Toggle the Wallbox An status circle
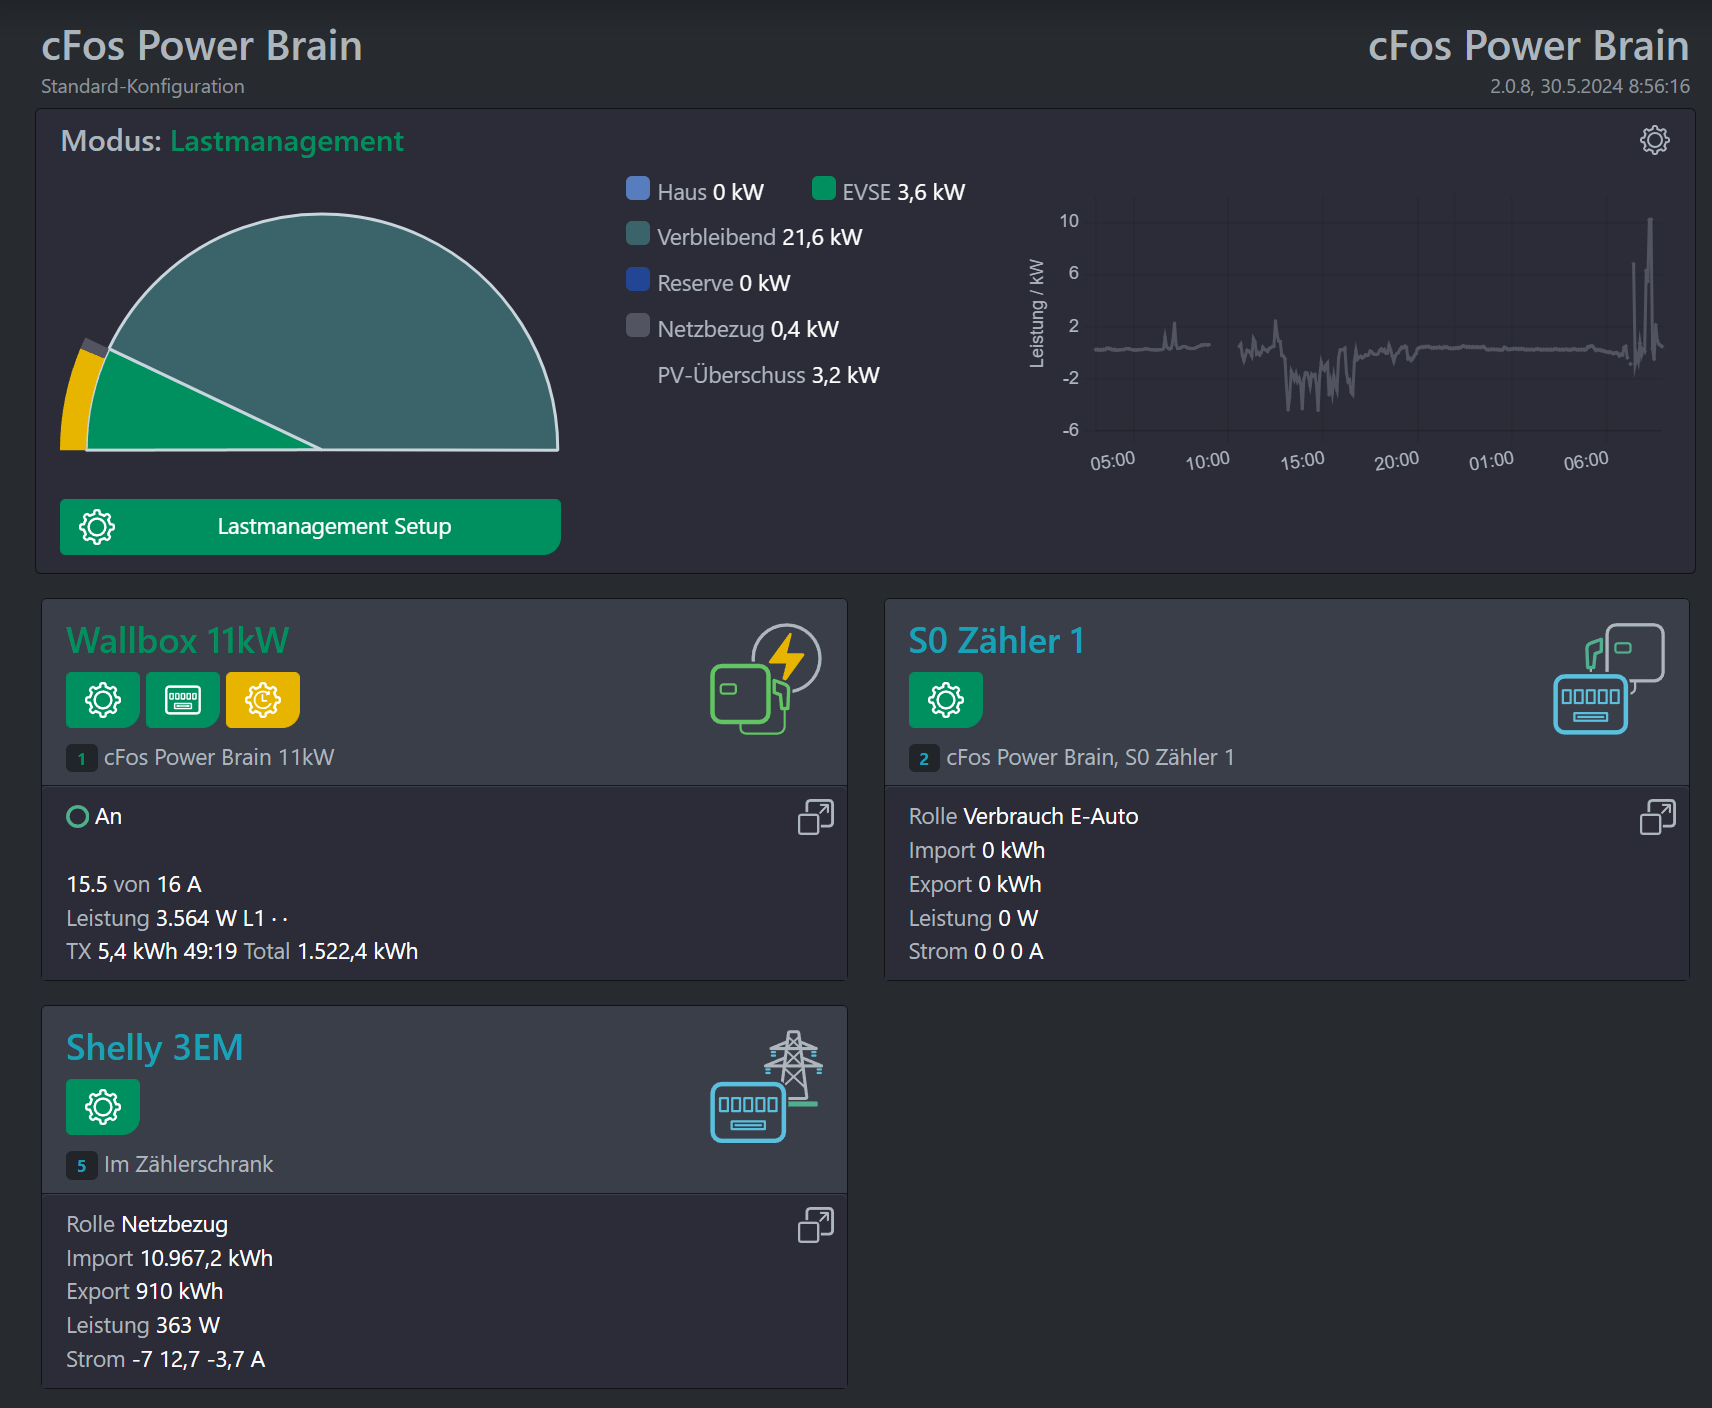Image resolution: width=1712 pixels, height=1408 pixels. click(x=77, y=817)
